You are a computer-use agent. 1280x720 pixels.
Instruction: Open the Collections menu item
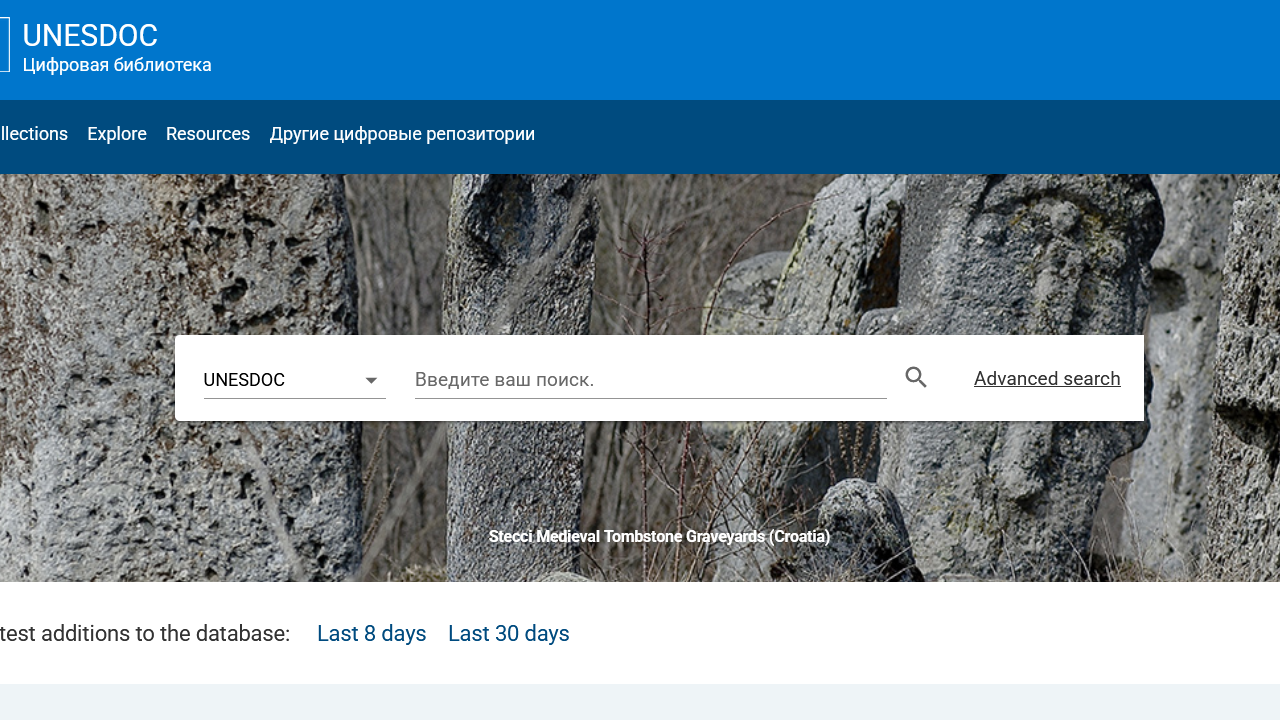(x=34, y=134)
